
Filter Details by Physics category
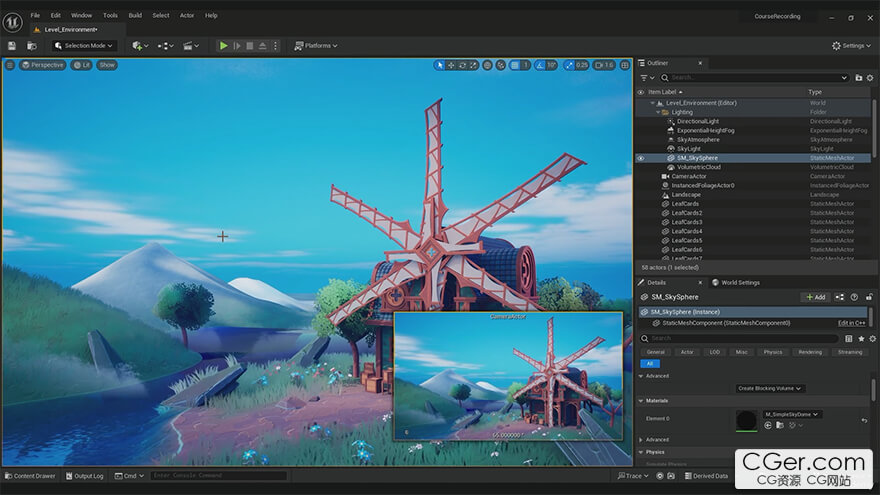tap(772, 352)
